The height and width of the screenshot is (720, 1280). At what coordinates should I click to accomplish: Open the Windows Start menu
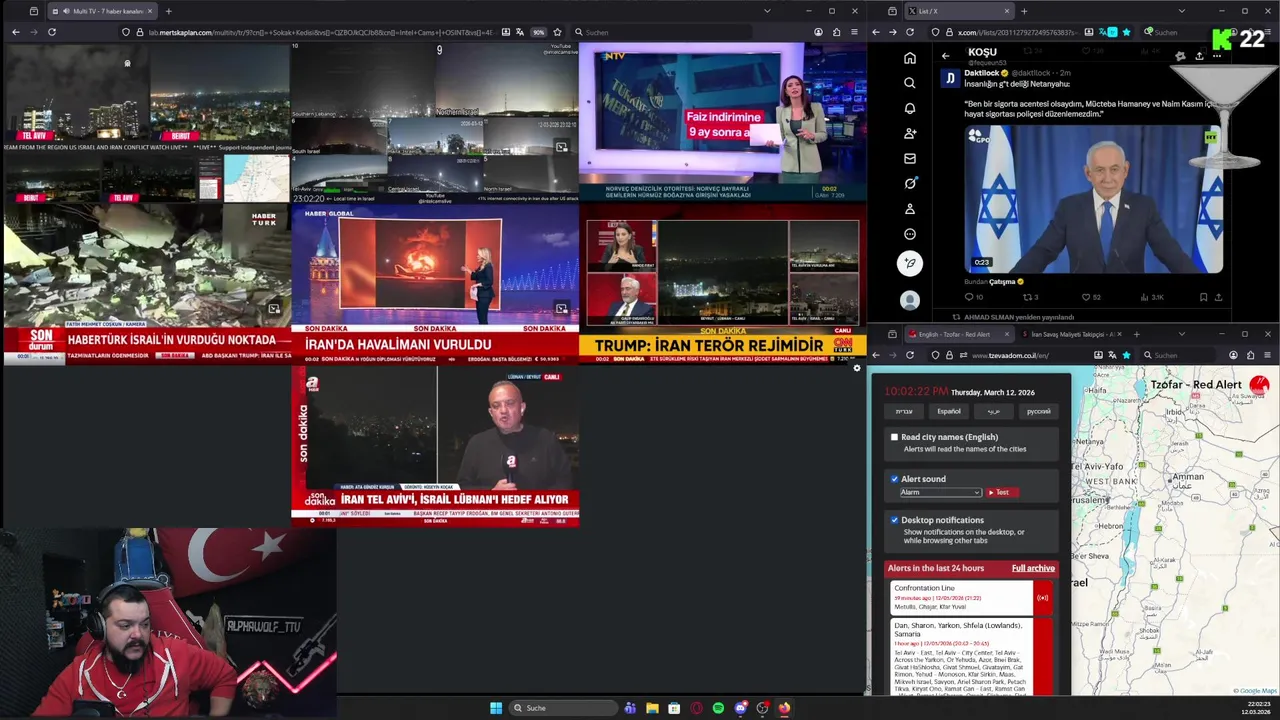[496, 708]
